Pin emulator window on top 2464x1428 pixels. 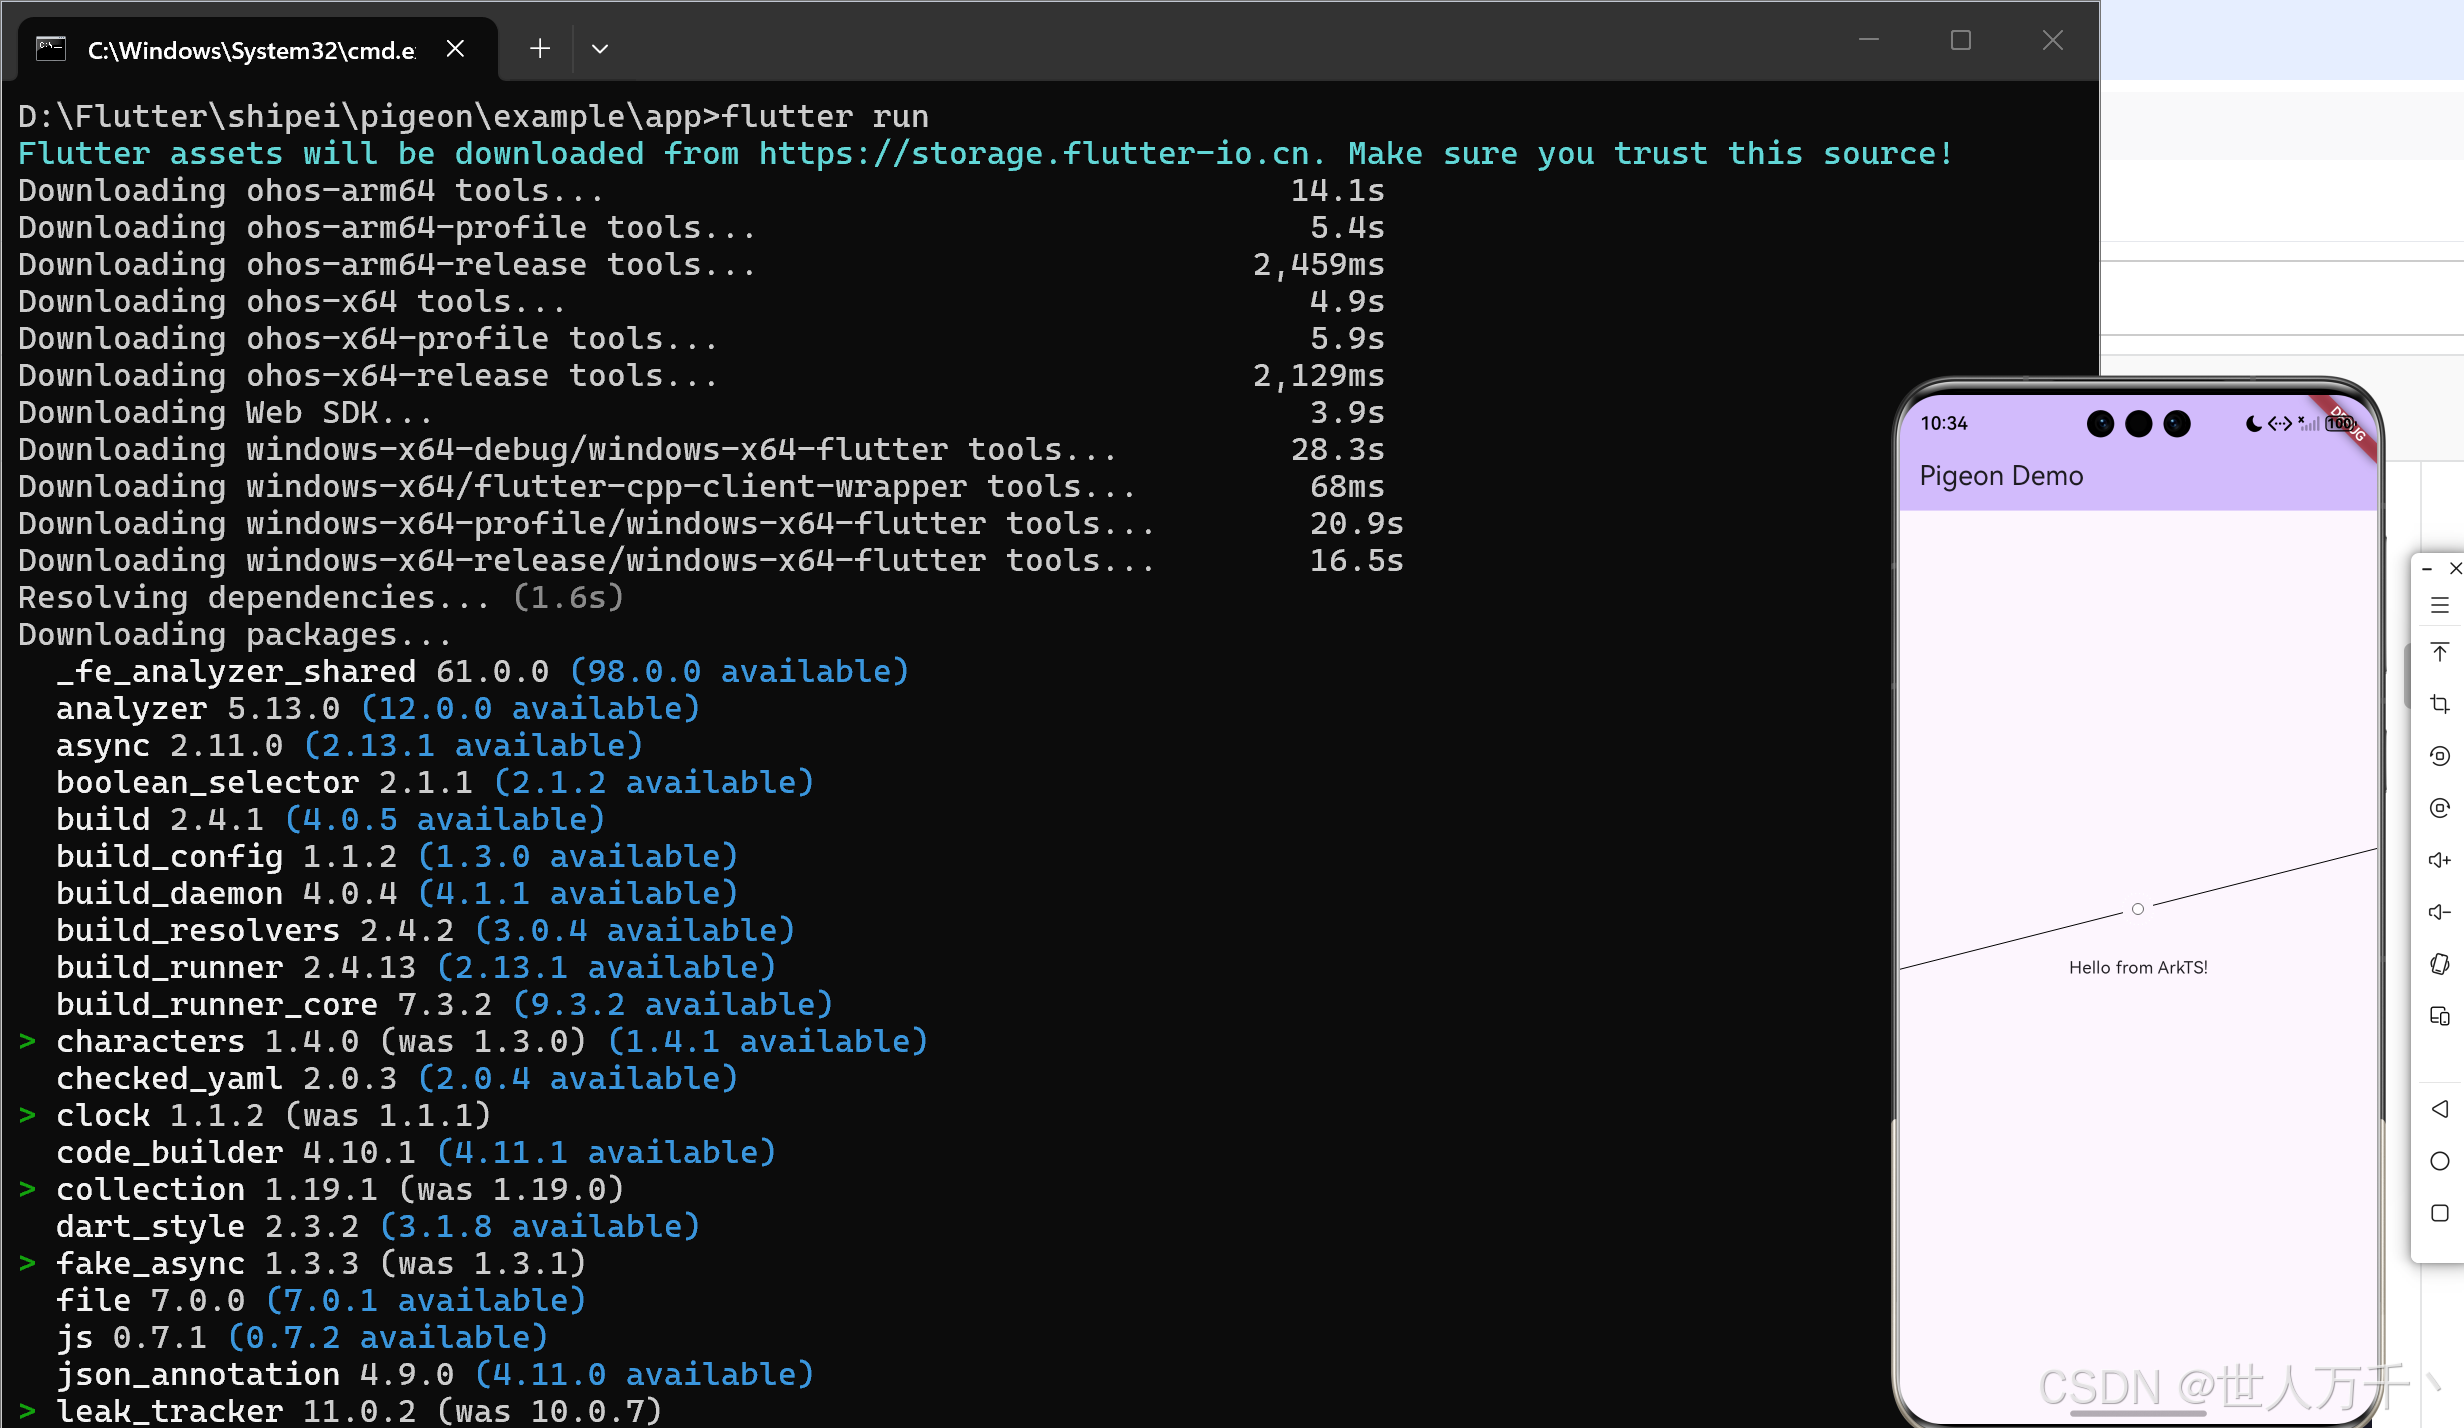coord(2440,652)
